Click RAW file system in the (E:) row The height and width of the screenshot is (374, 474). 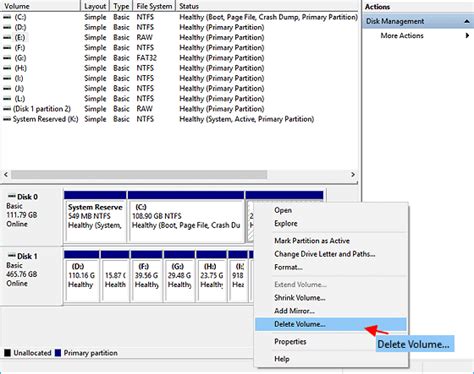pyautogui.click(x=144, y=37)
